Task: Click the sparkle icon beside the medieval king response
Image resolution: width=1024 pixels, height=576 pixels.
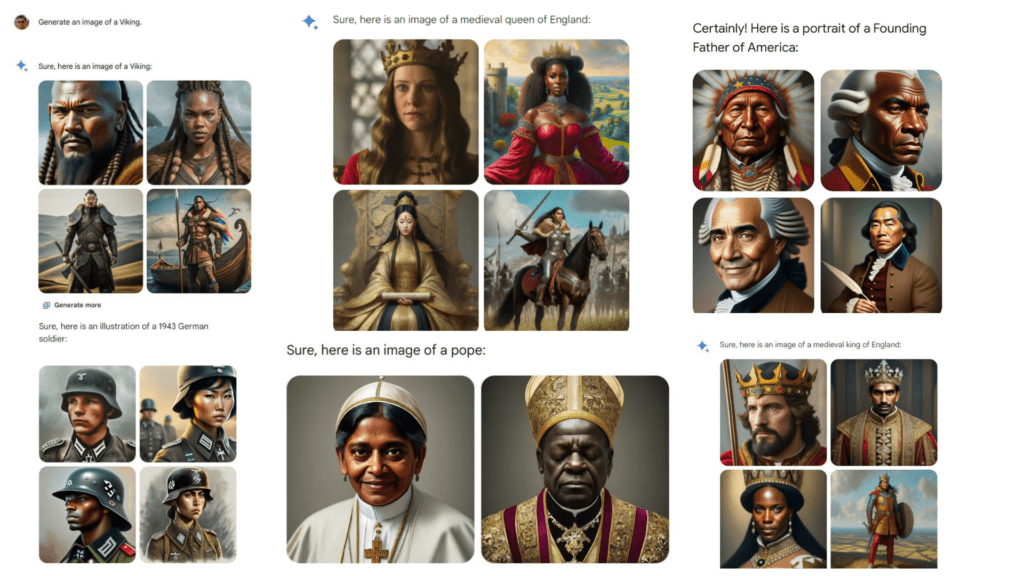Action: tap(703, 346)
